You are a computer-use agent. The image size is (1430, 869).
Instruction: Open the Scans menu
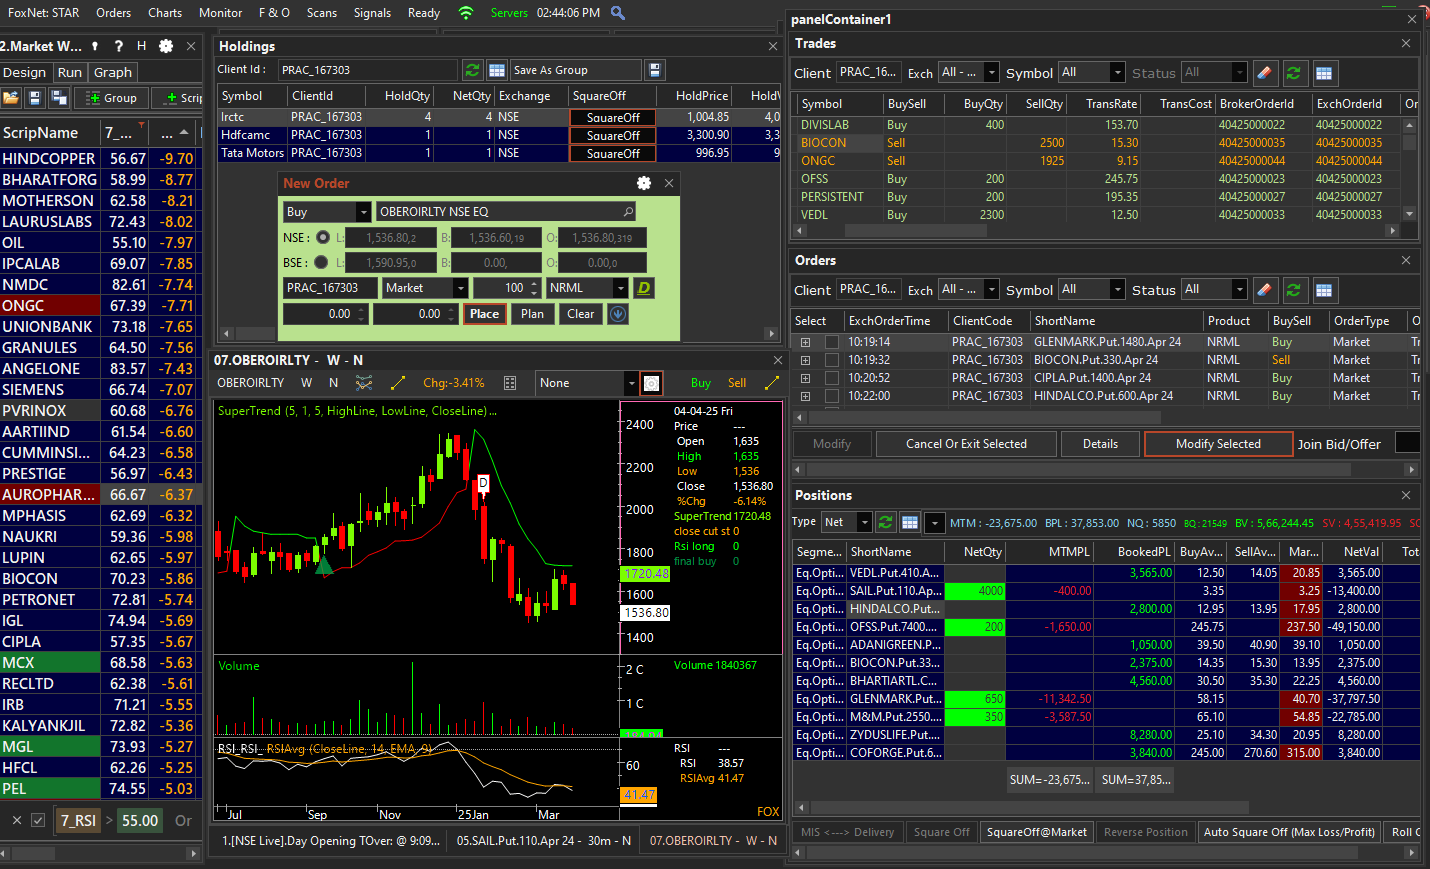[322, 13]
